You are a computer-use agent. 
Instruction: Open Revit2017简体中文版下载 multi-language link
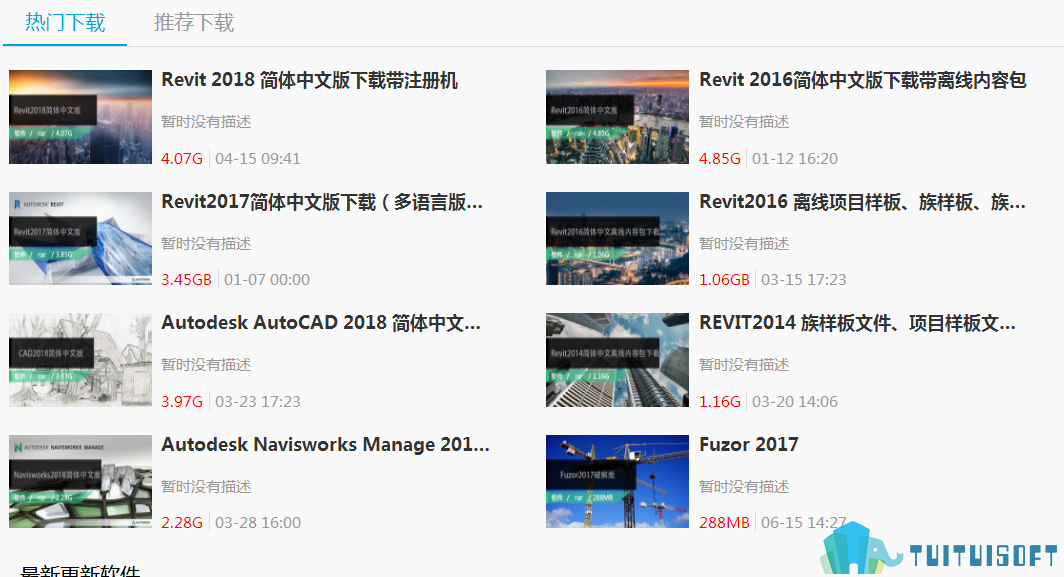tap(322, 202)
